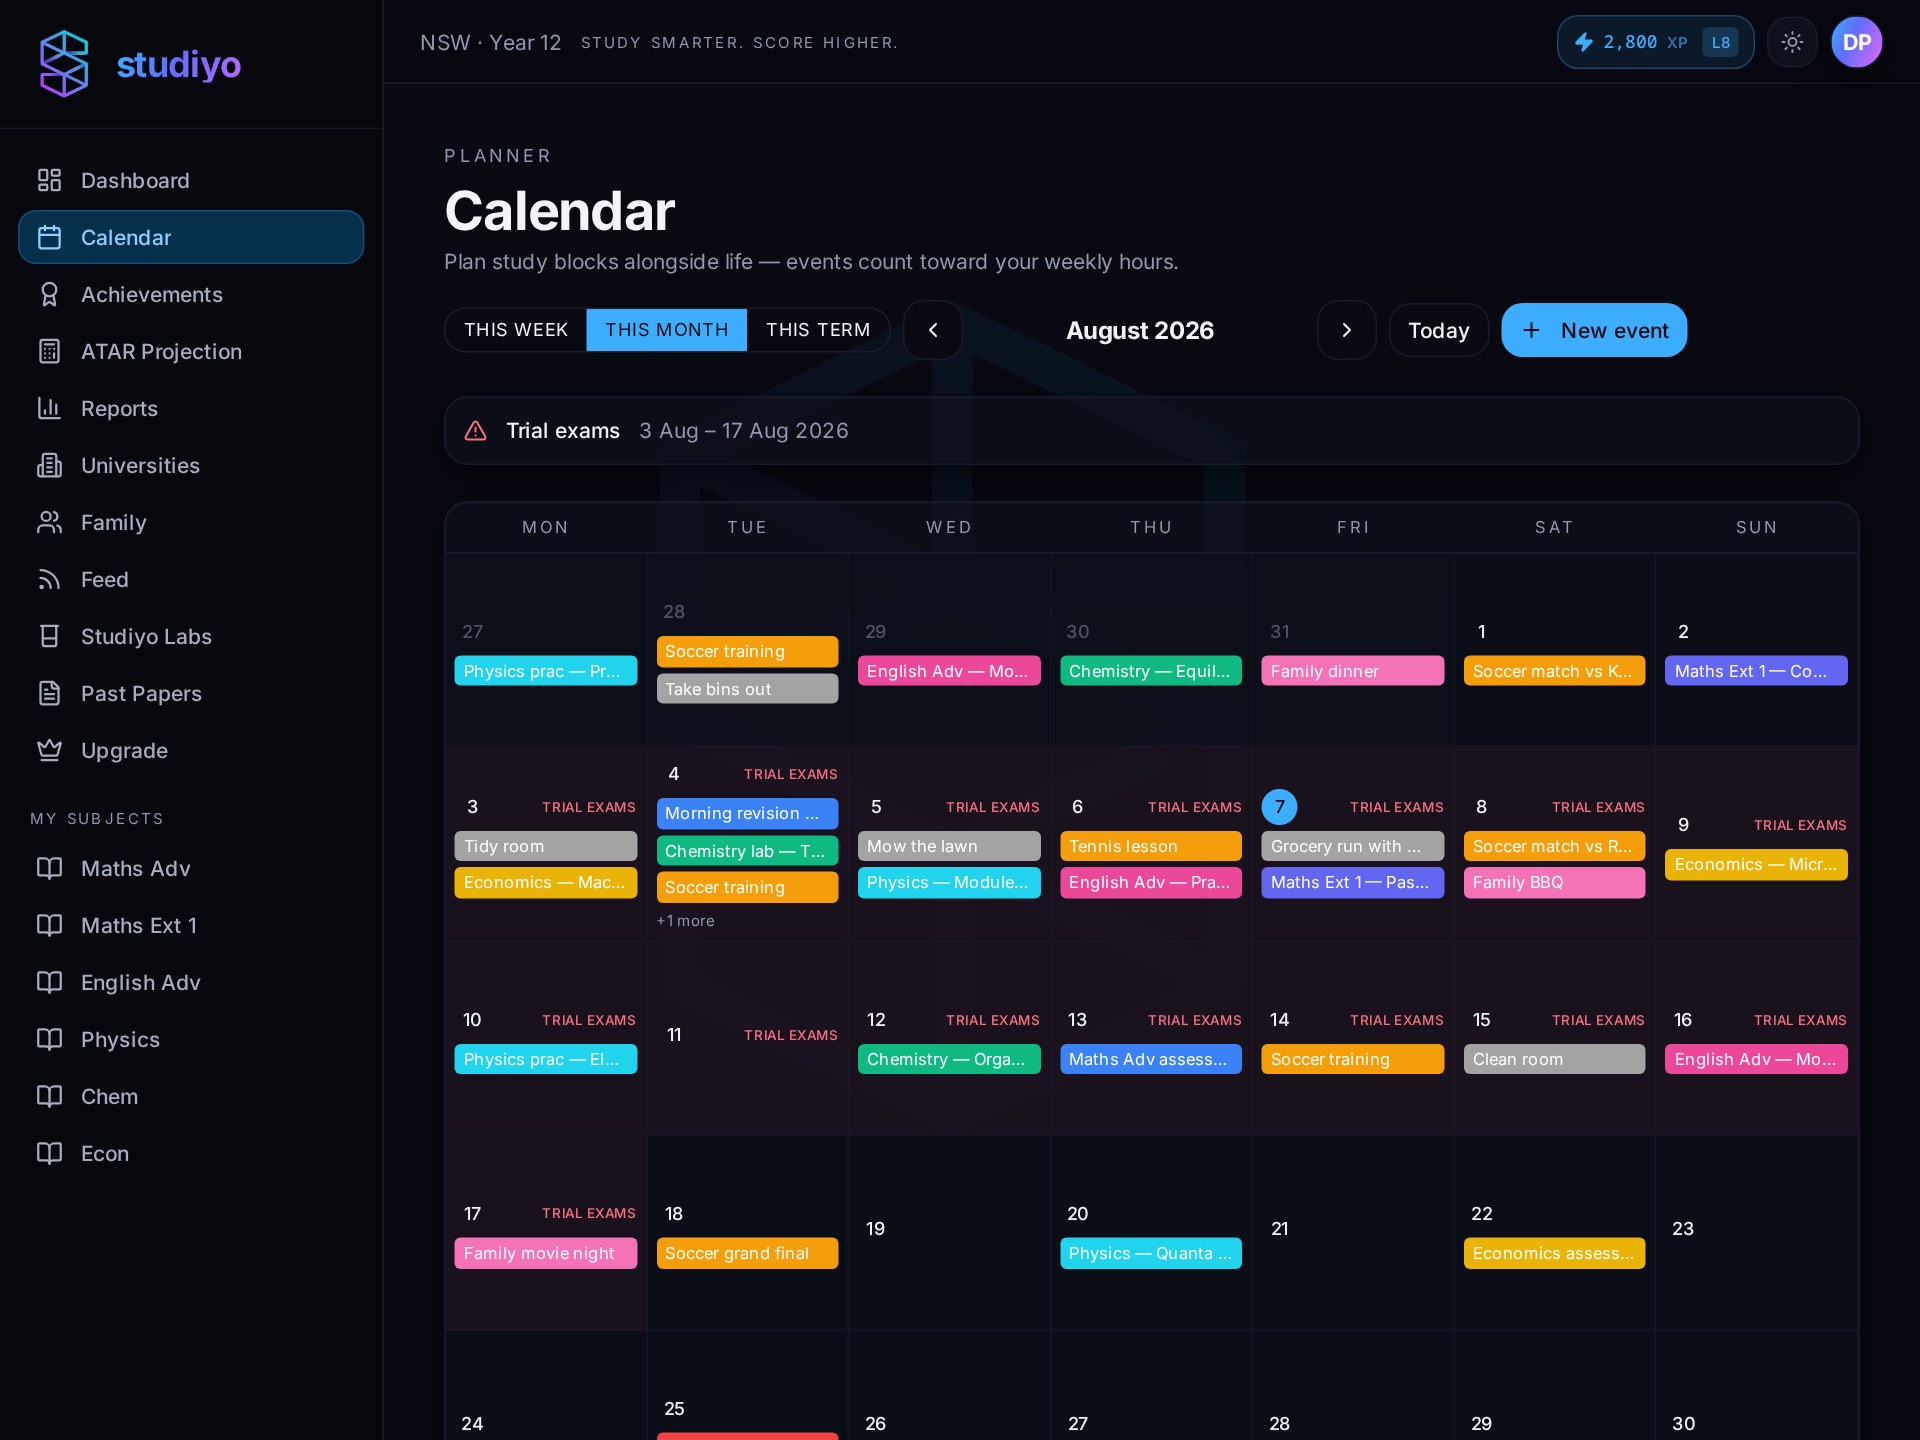This screenshot has height=1440, width=1920.
Task: Create a New event
Action: point(1594,330)
